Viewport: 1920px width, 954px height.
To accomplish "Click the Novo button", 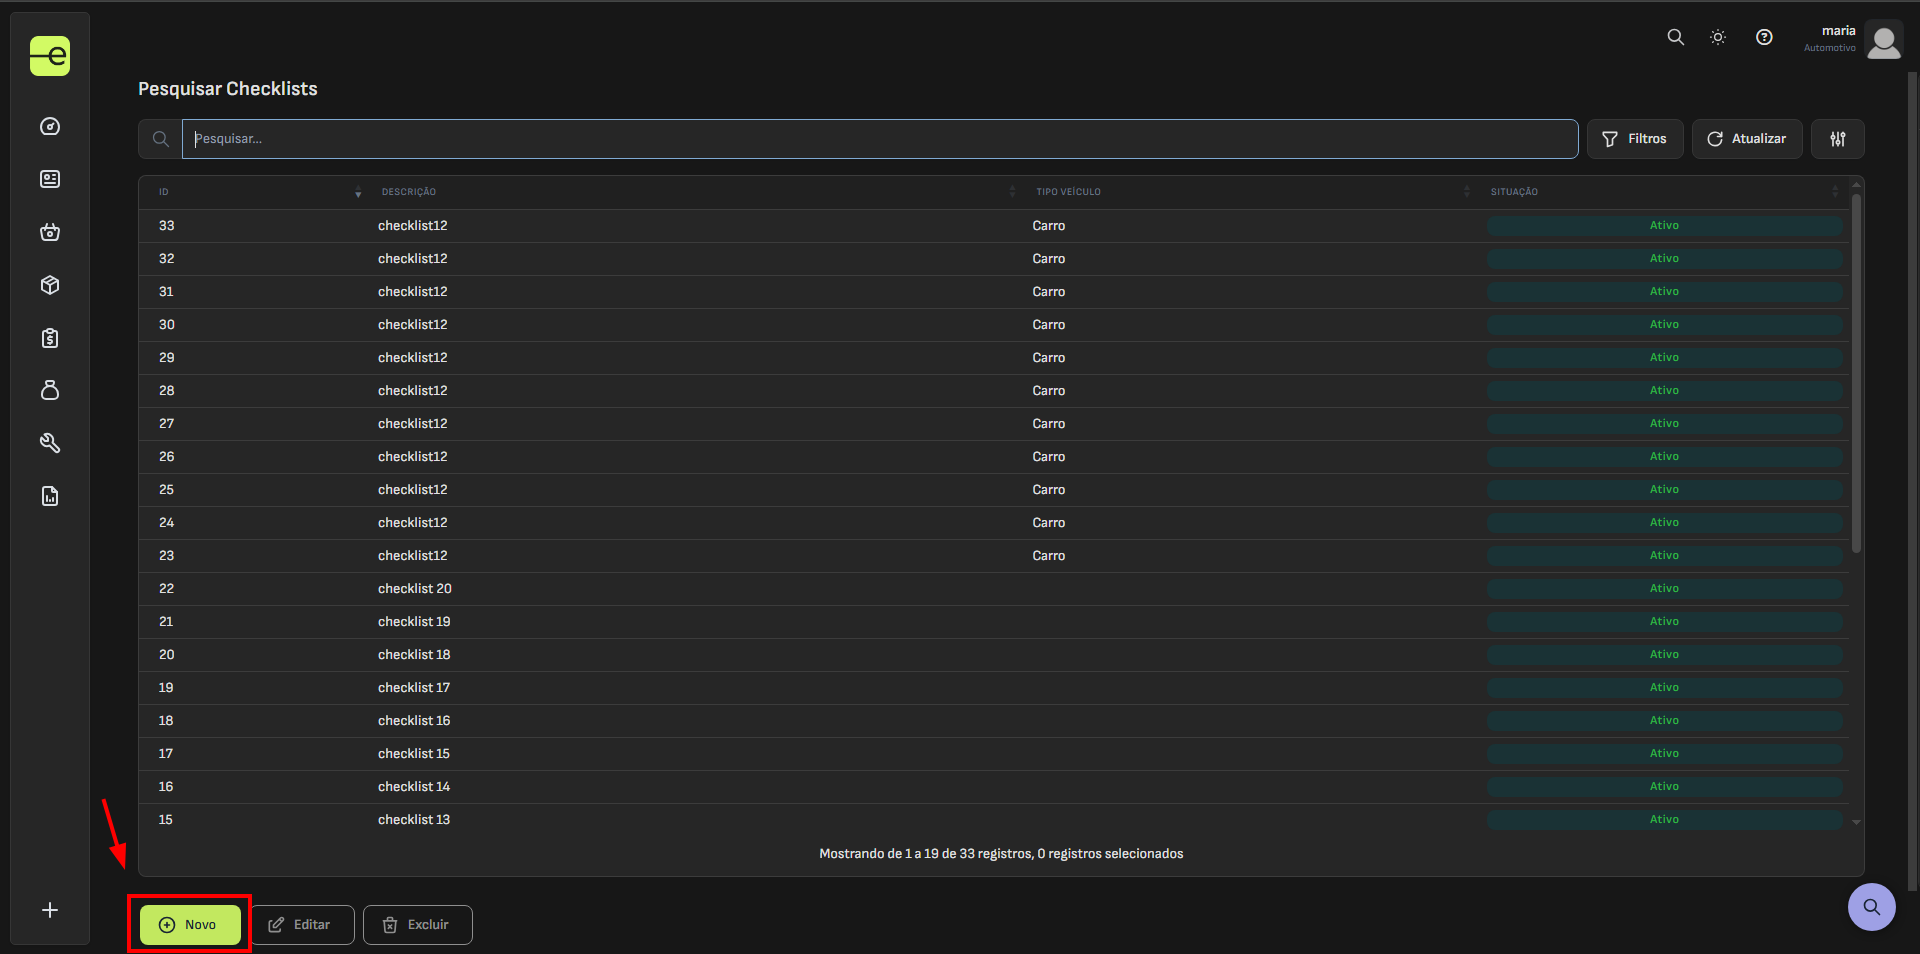I will [x=190, y=925].
